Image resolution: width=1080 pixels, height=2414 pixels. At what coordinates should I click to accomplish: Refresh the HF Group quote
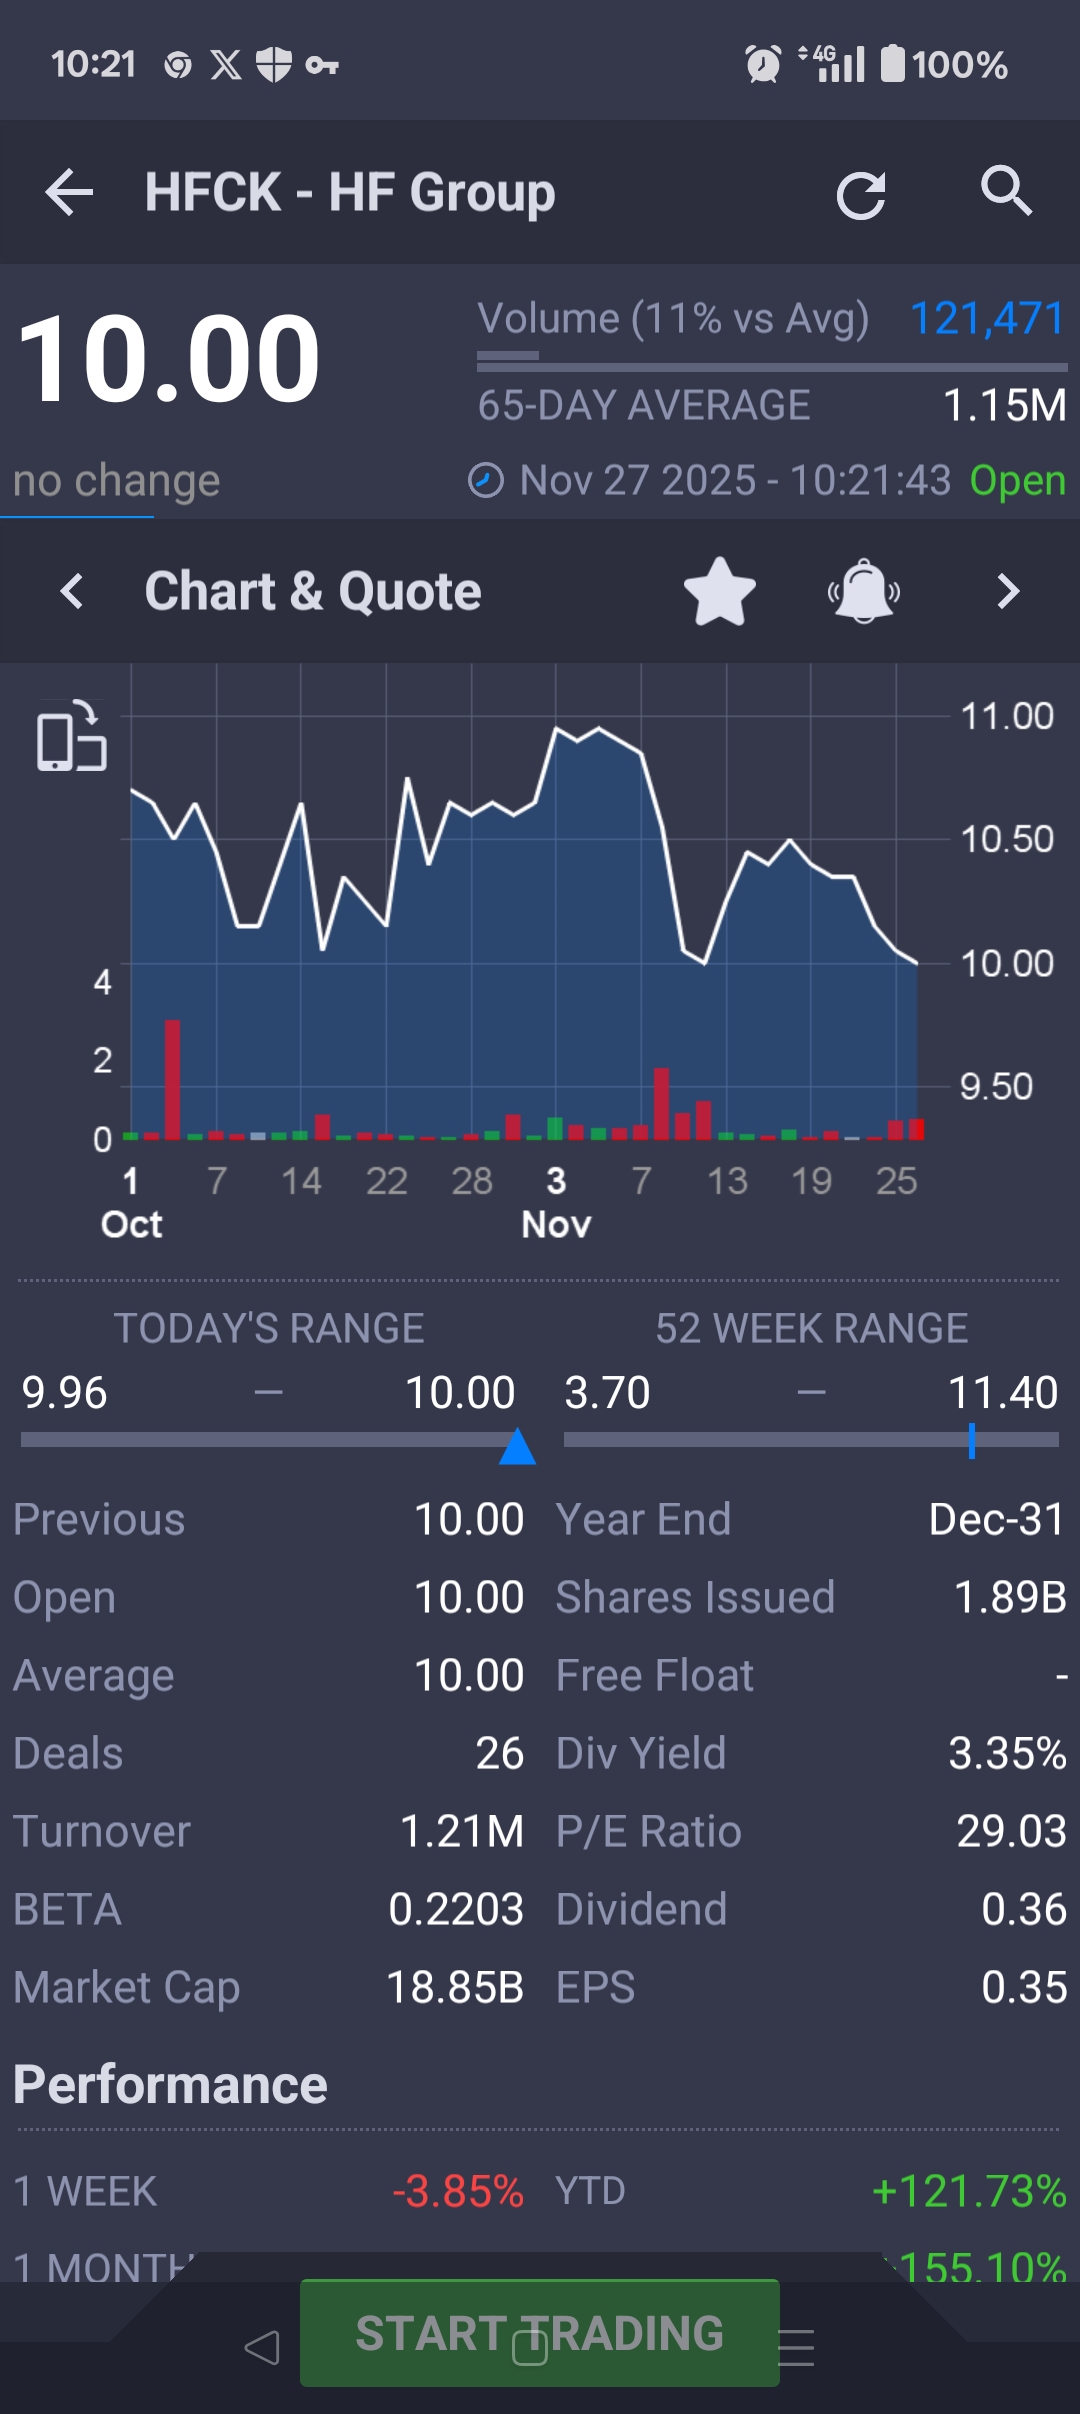860,194
